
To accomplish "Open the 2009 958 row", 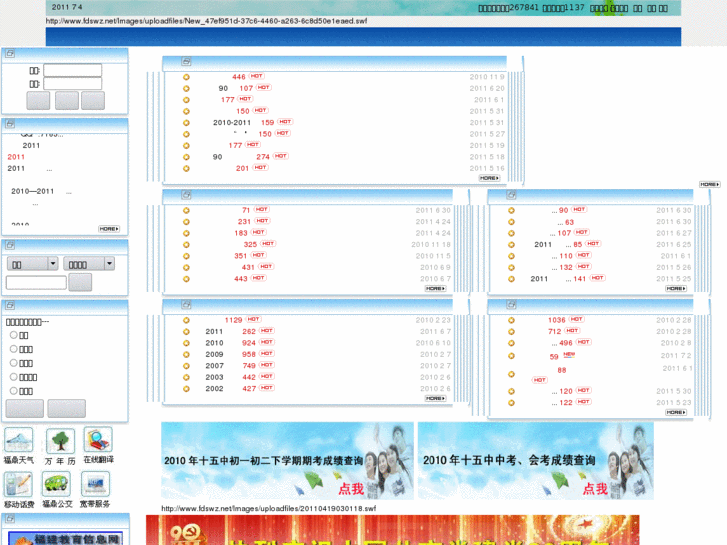I will 230,354.
